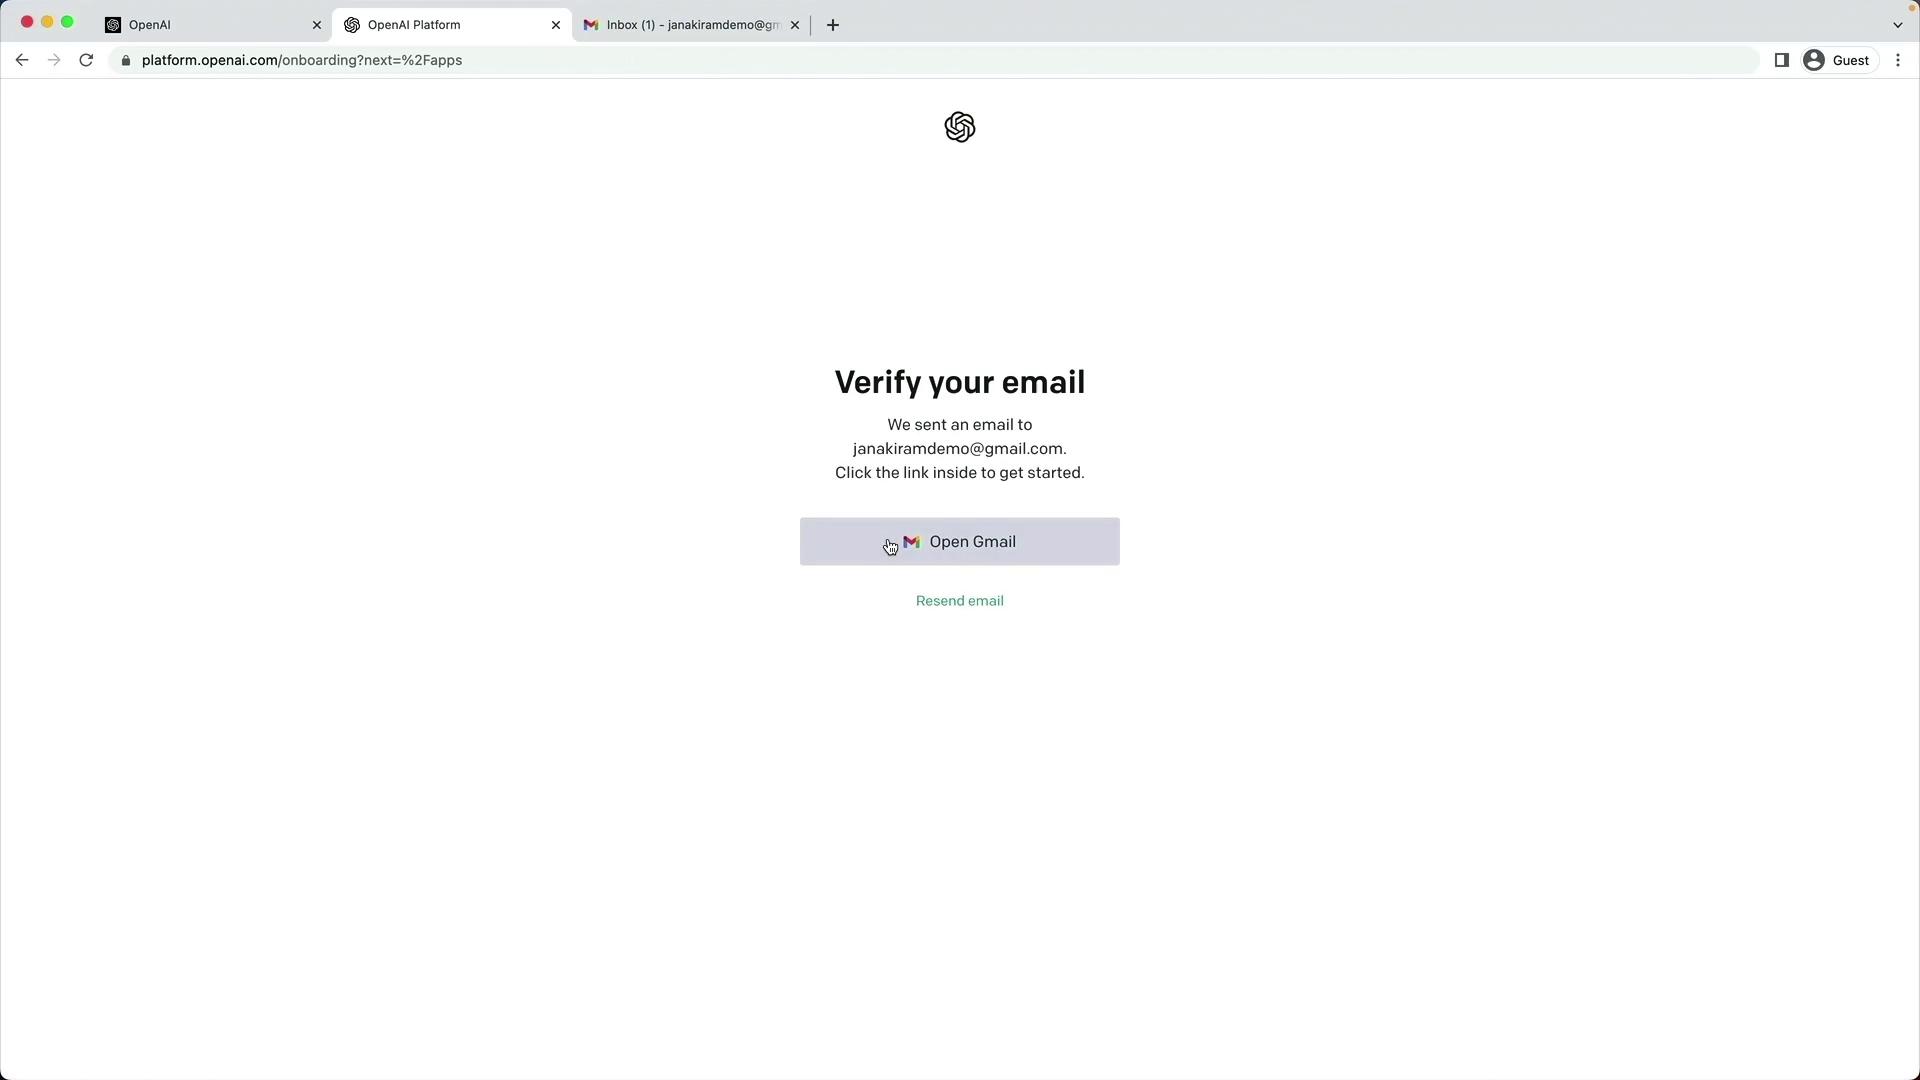Image resolution: width=1920 pixels, height=1080 pixels.
Task: Click the forward navigation arrow
Action: coord(54,60)
